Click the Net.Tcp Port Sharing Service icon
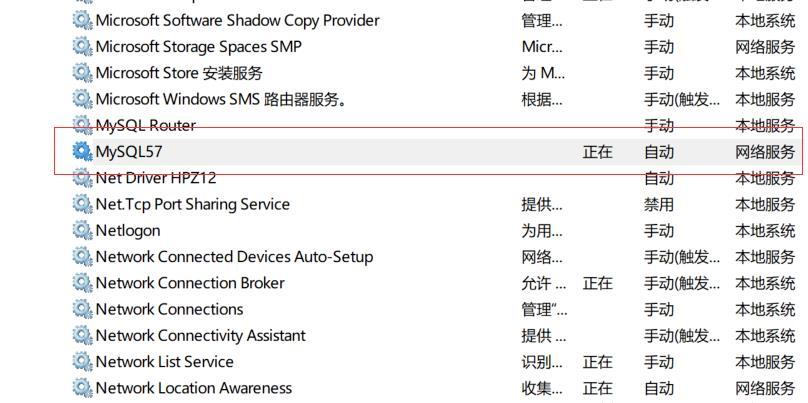 pyautogui.click(x=82, y=204)
